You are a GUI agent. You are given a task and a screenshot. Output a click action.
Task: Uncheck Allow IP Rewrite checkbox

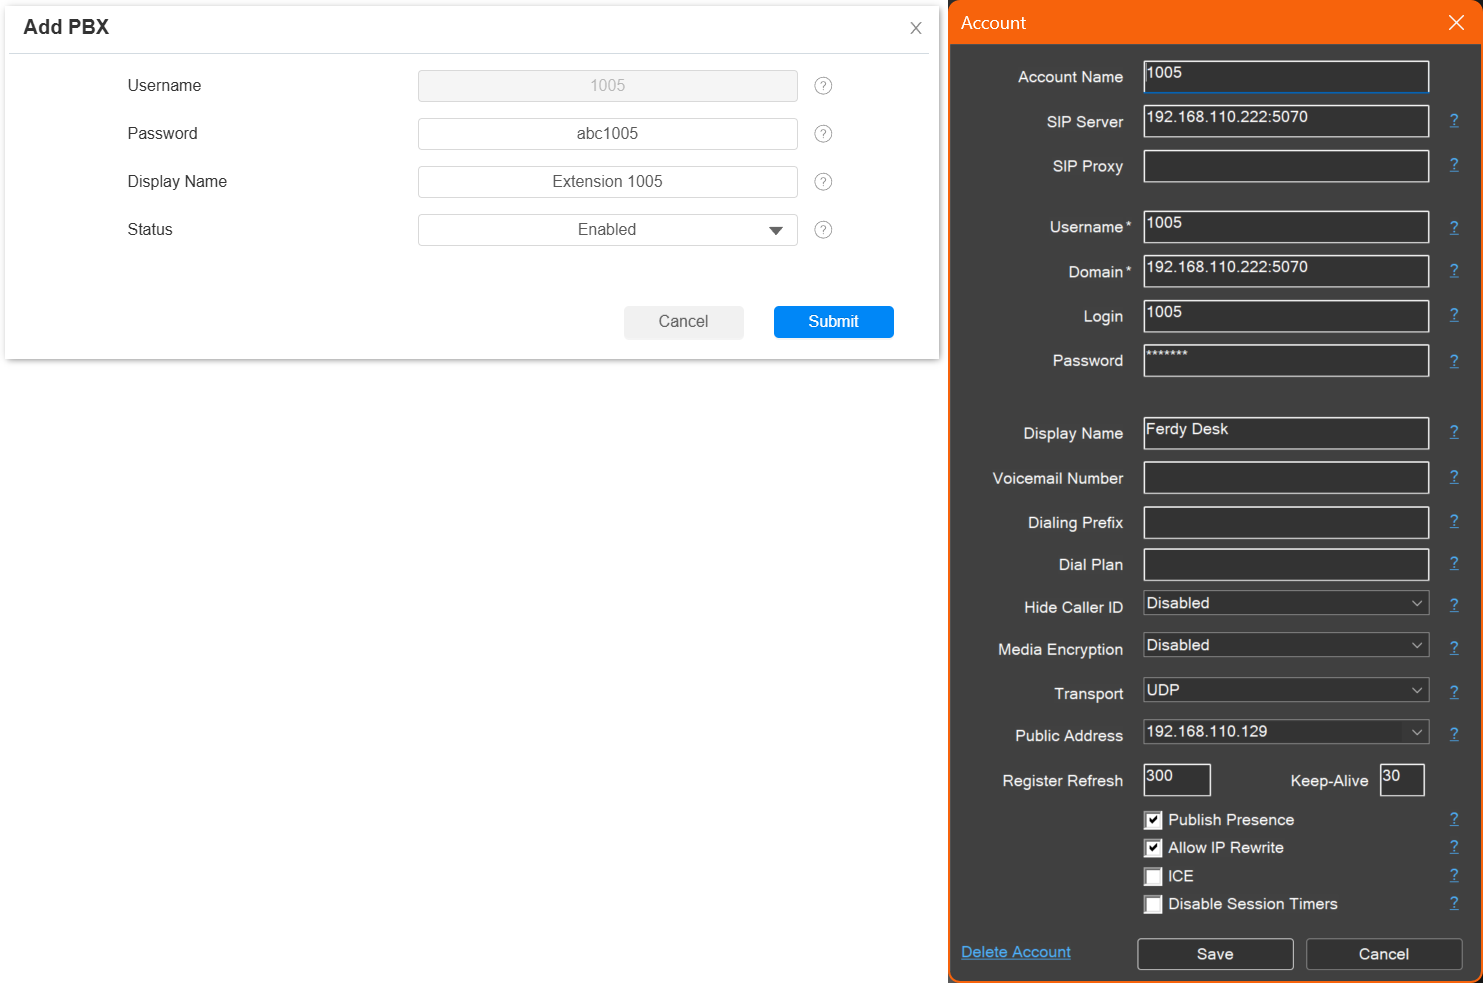click(1153, 848)
